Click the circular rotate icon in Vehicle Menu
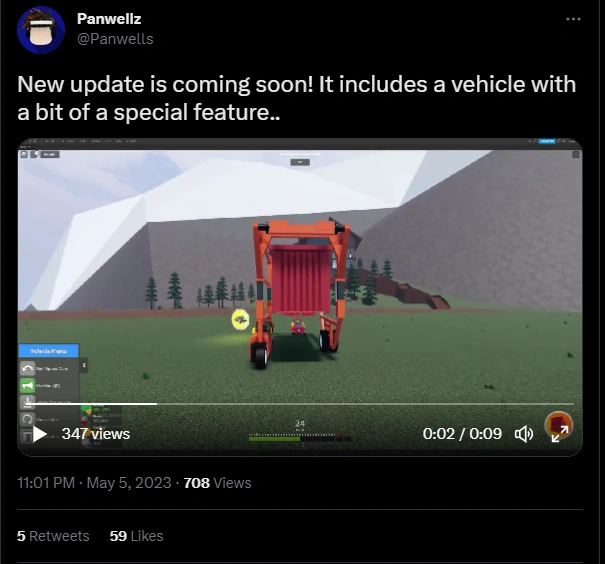605x564 pixels. (27, 419)
